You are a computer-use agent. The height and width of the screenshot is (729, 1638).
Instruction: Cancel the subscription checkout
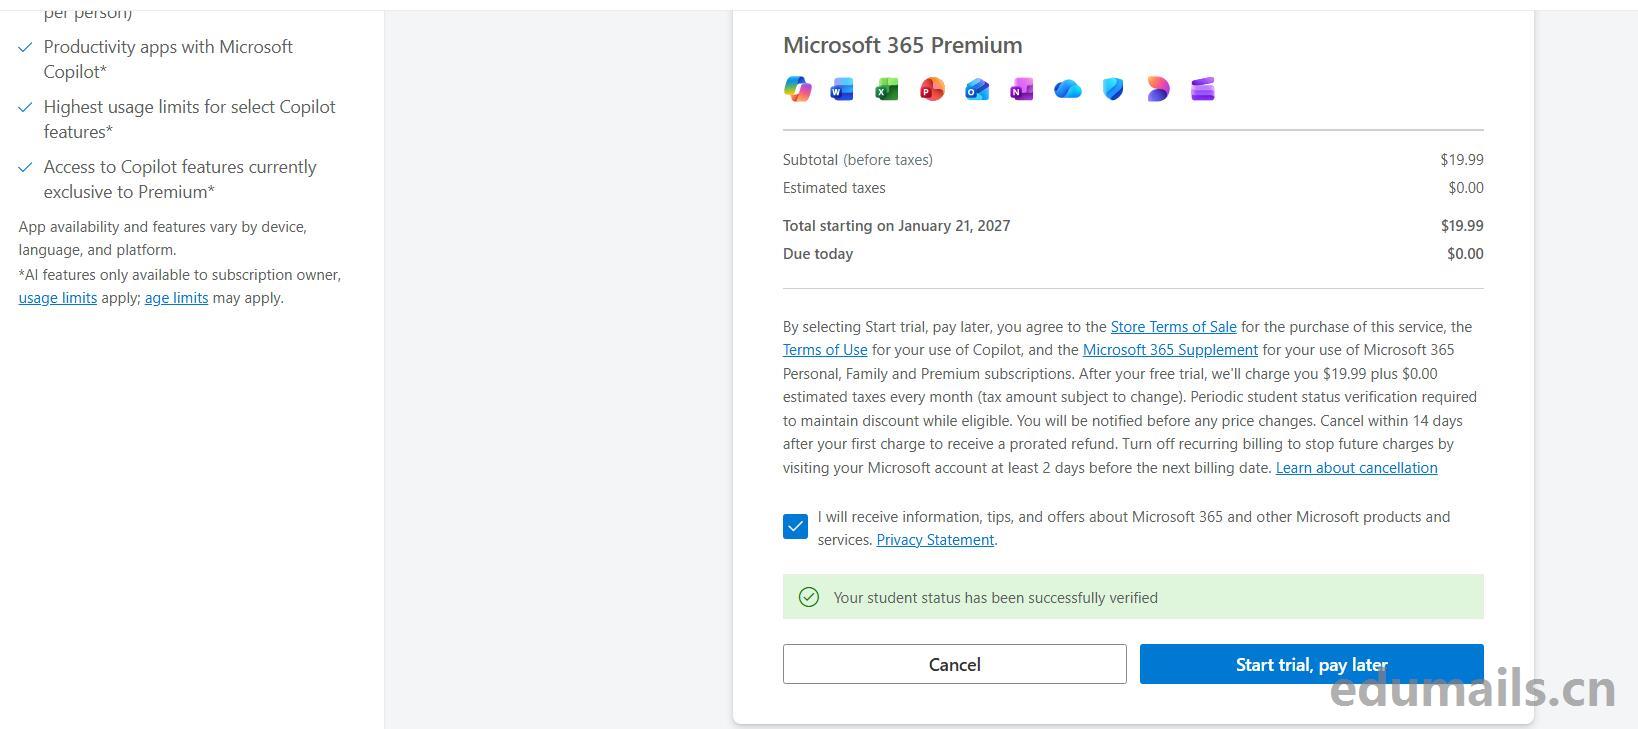tap(954, 664)
